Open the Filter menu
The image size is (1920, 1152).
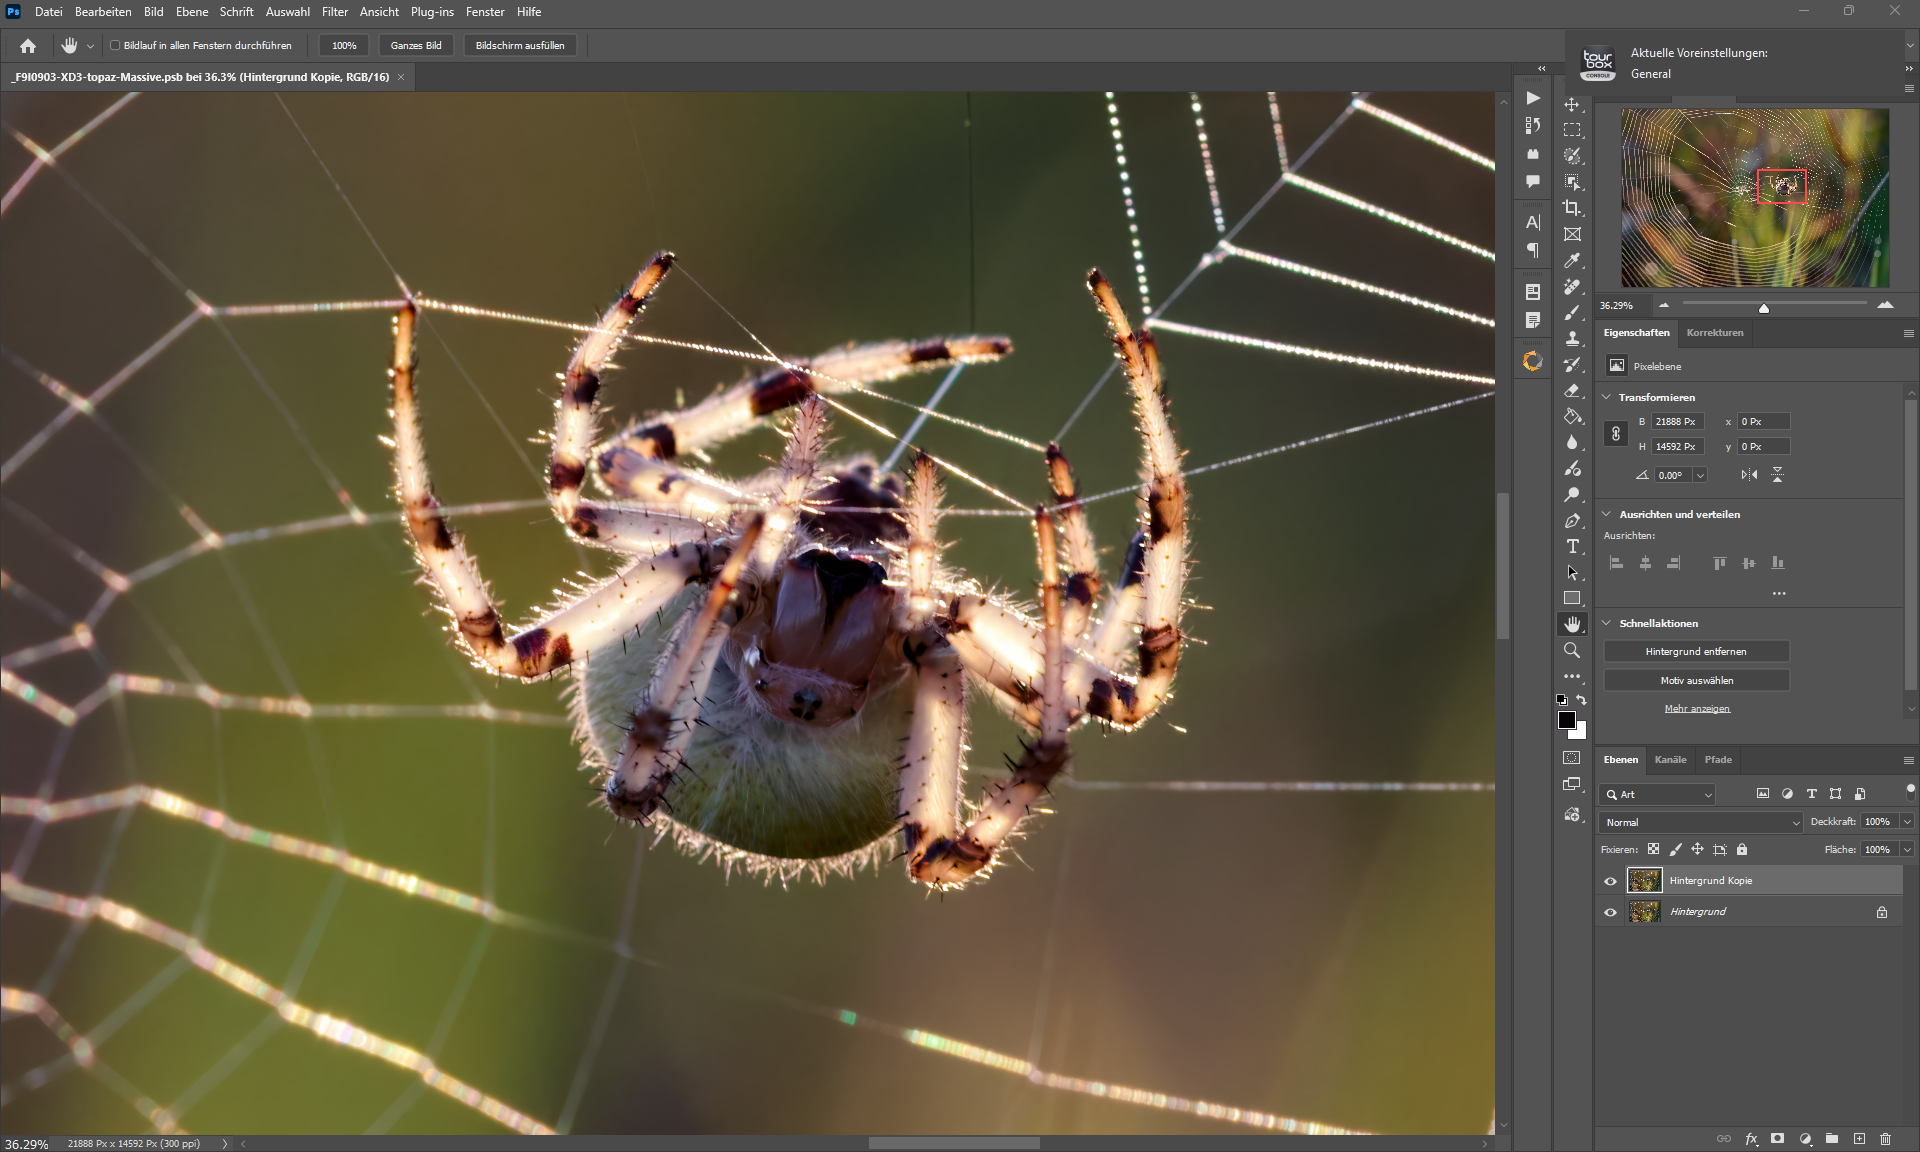(x=334, y=12)
